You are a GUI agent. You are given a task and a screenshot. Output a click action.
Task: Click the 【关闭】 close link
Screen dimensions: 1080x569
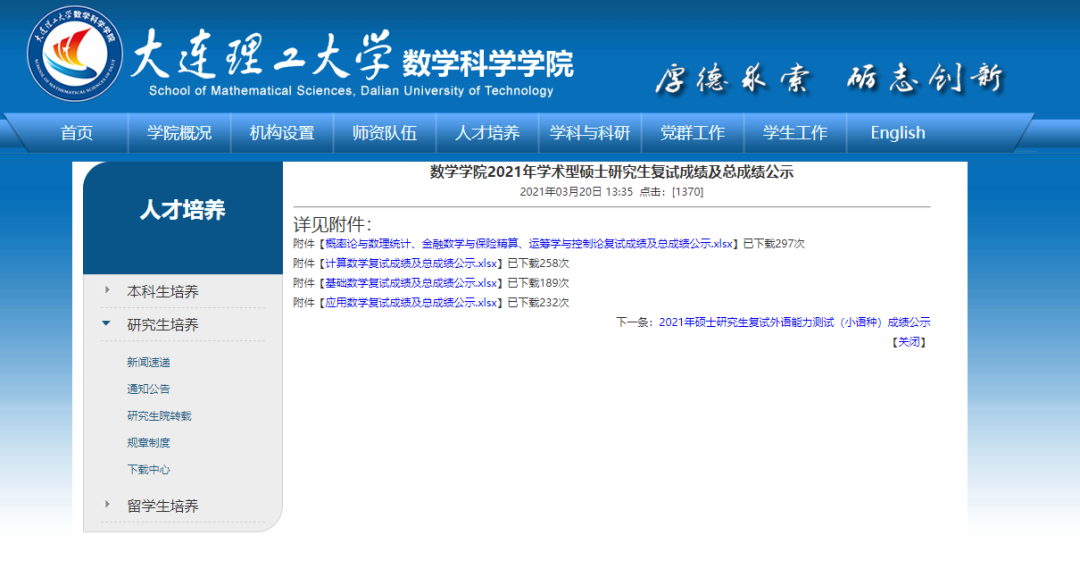pos(909,342)
